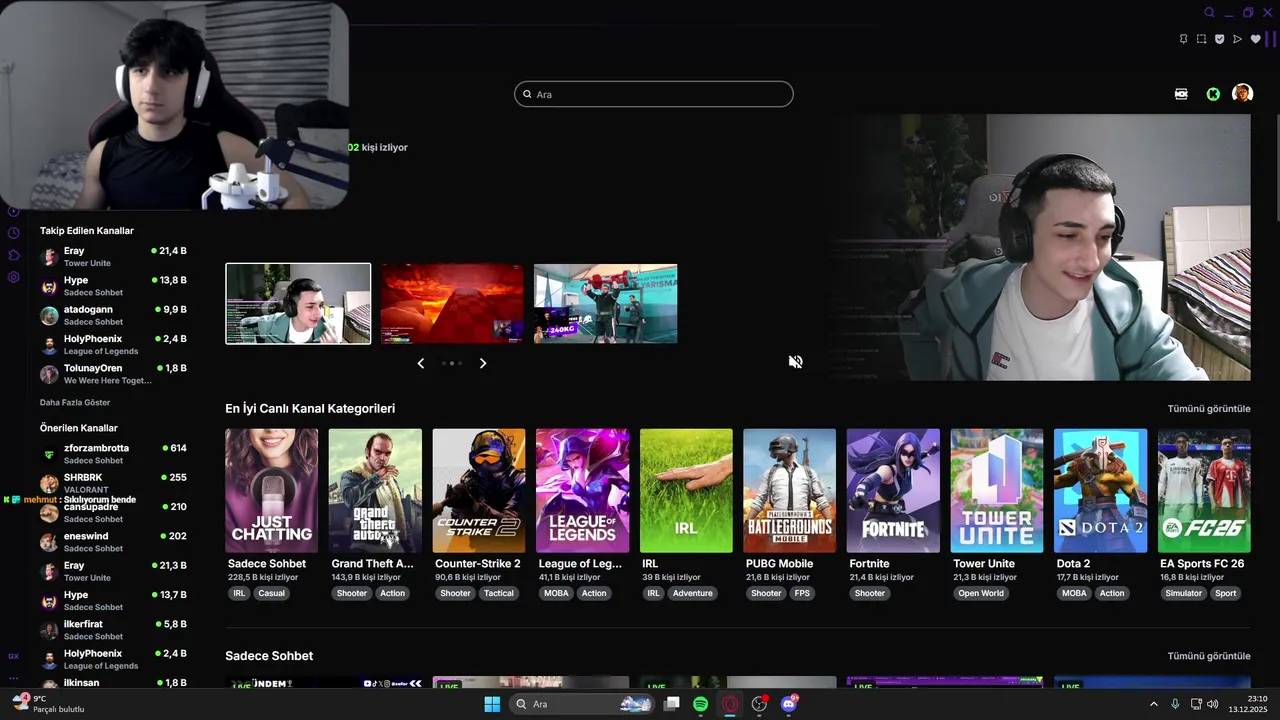The width and height of the screenshot is (1280, 720).
Task: Open the Opera GX history clock icon
Action: point(14,233)
